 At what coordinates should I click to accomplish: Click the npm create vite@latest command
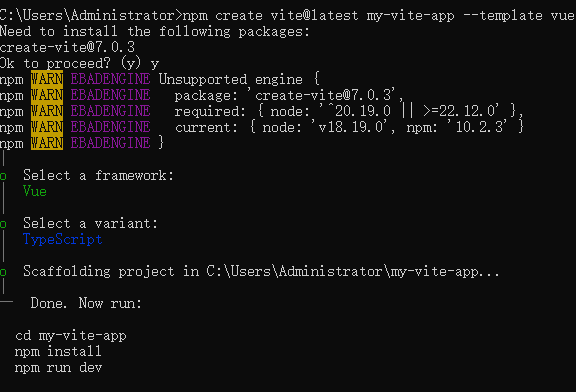378,15
